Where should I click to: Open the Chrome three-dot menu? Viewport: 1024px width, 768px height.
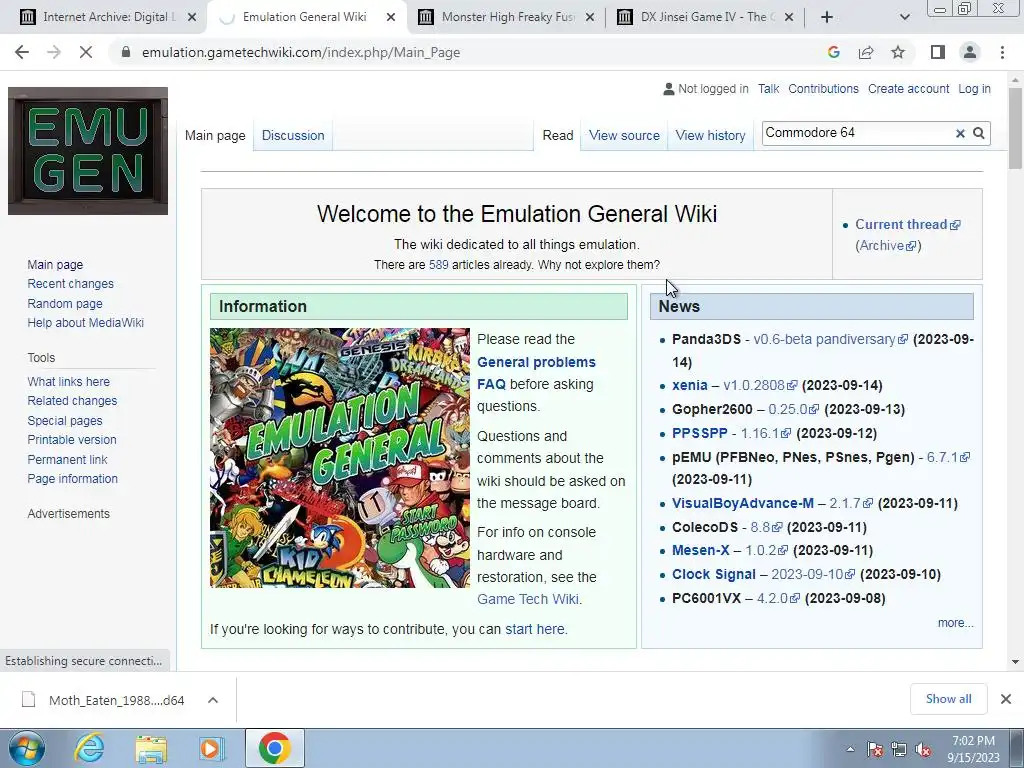1002,52
